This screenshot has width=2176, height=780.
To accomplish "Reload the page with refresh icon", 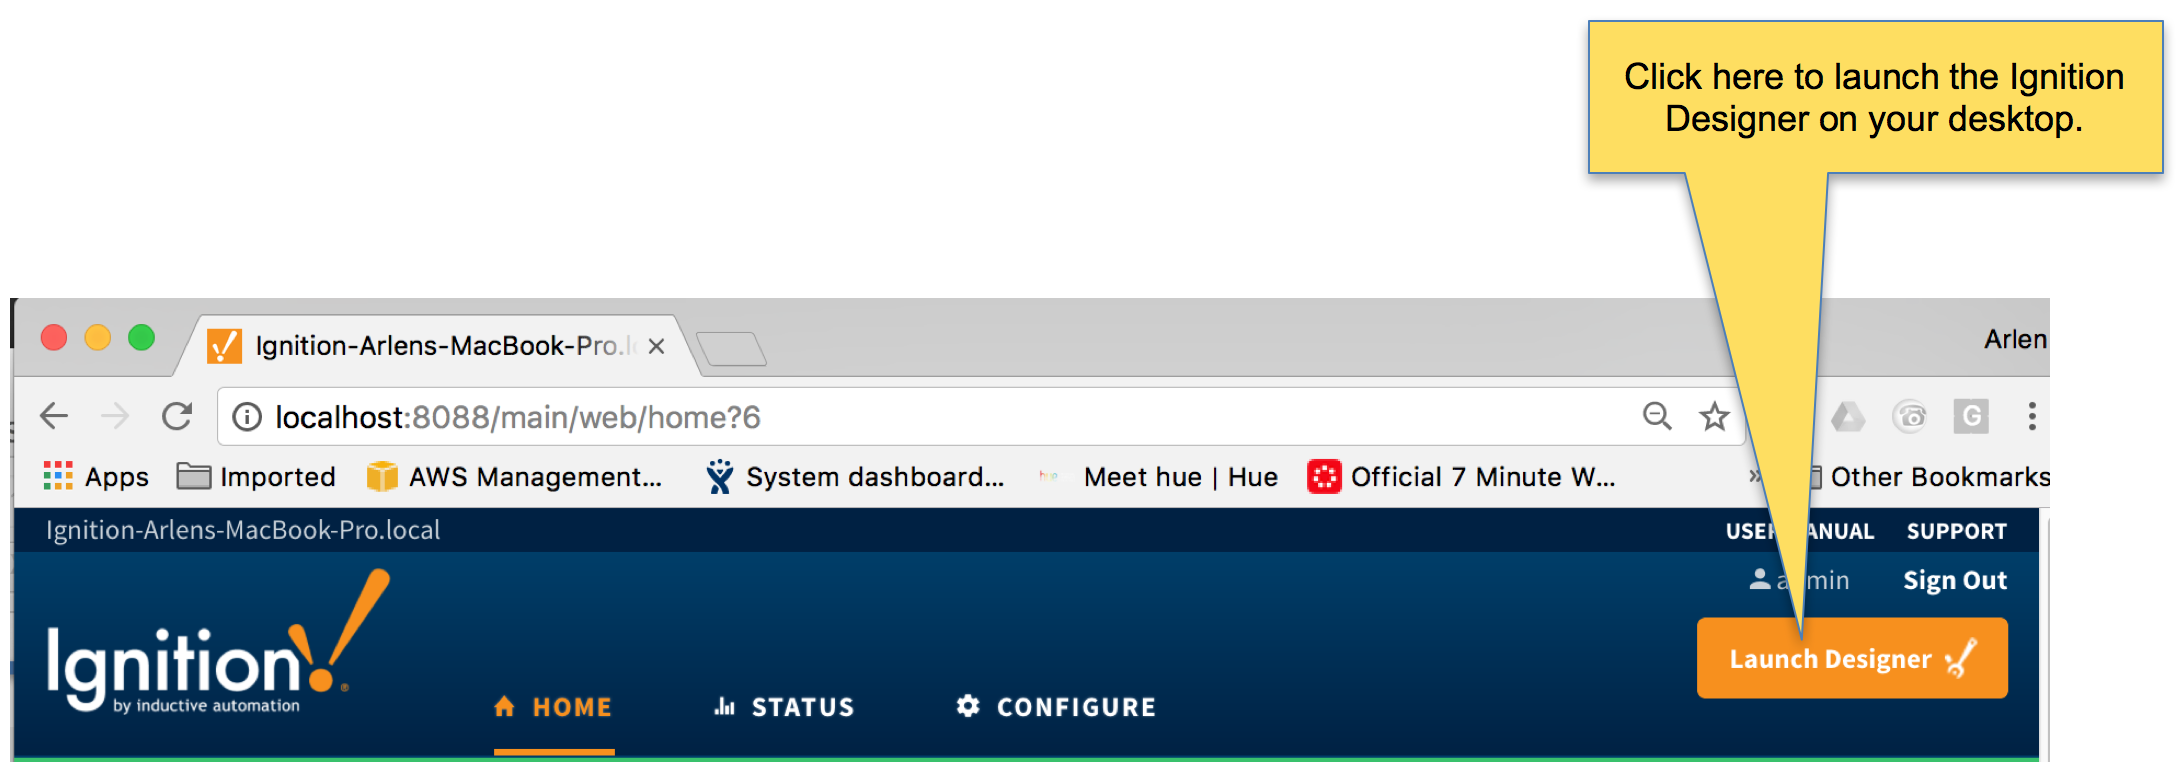I will point(177,415).
